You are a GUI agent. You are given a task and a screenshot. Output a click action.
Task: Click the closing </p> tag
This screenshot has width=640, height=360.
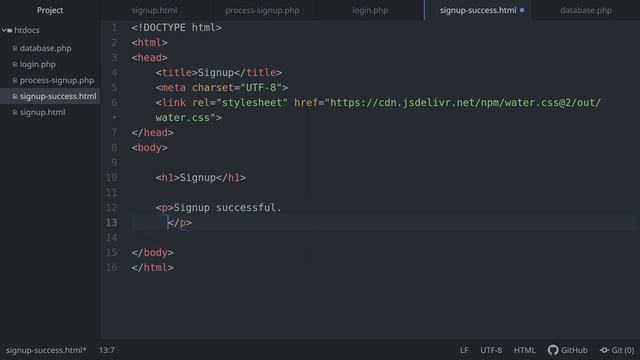click(179, 223)
